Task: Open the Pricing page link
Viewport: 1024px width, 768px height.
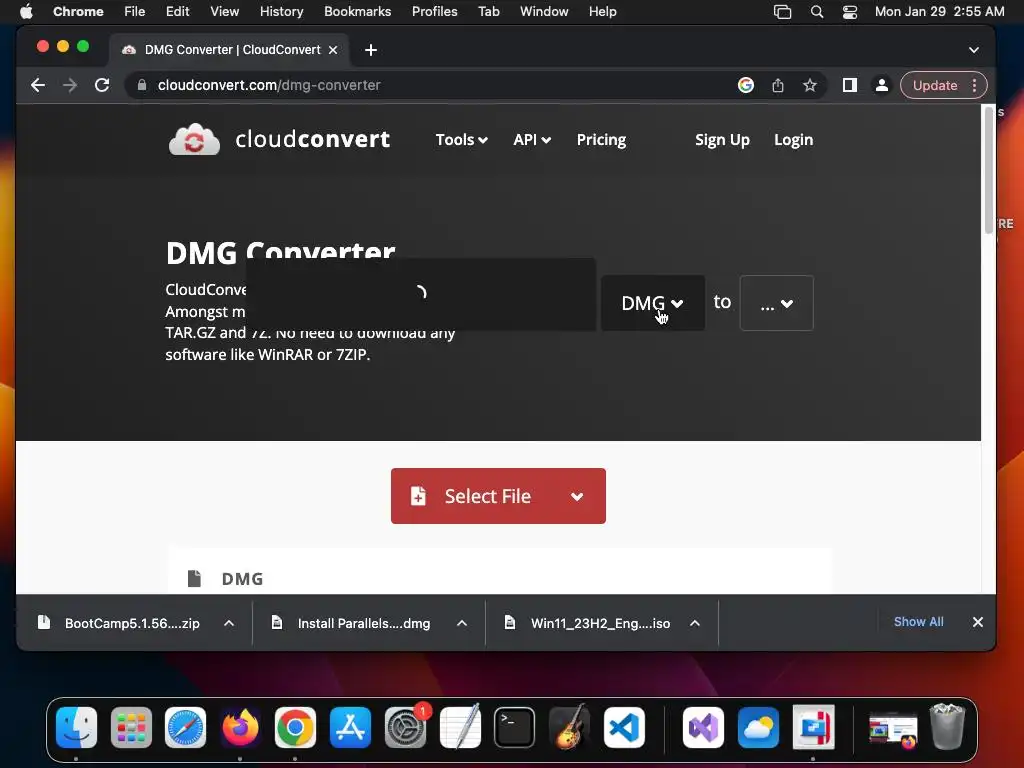Action: coord(601,140)
